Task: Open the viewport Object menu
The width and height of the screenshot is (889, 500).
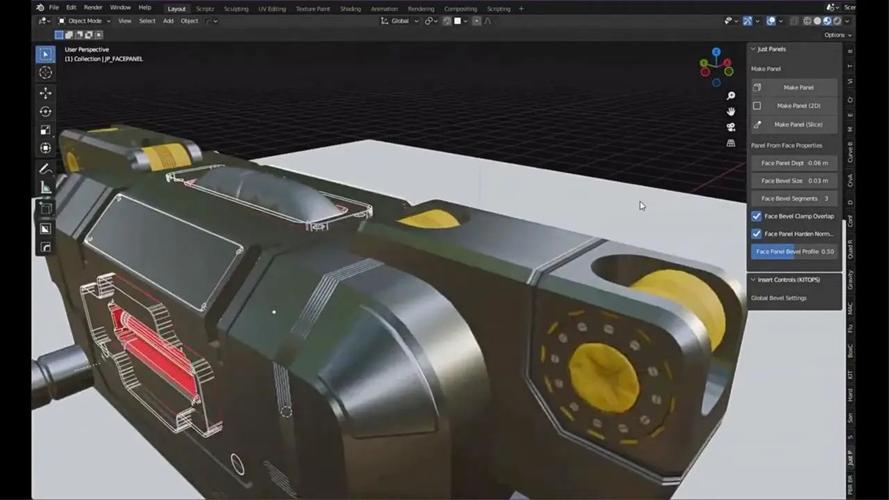Action: (189, 21)
